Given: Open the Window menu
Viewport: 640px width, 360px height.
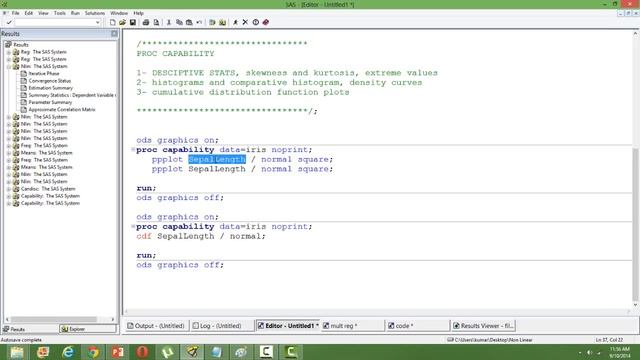Looking at the screenshot, I should [x=119, y=13].
